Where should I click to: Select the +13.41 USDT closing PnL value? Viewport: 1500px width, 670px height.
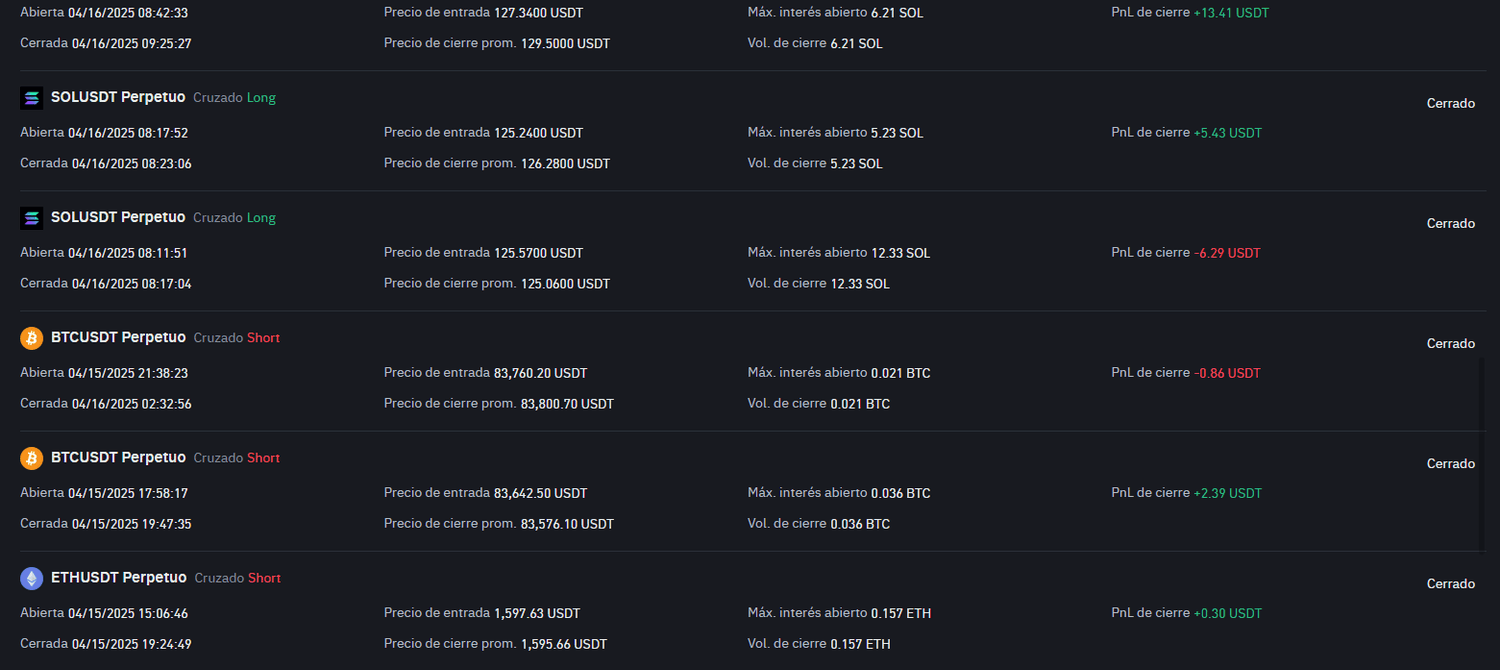1231,13
